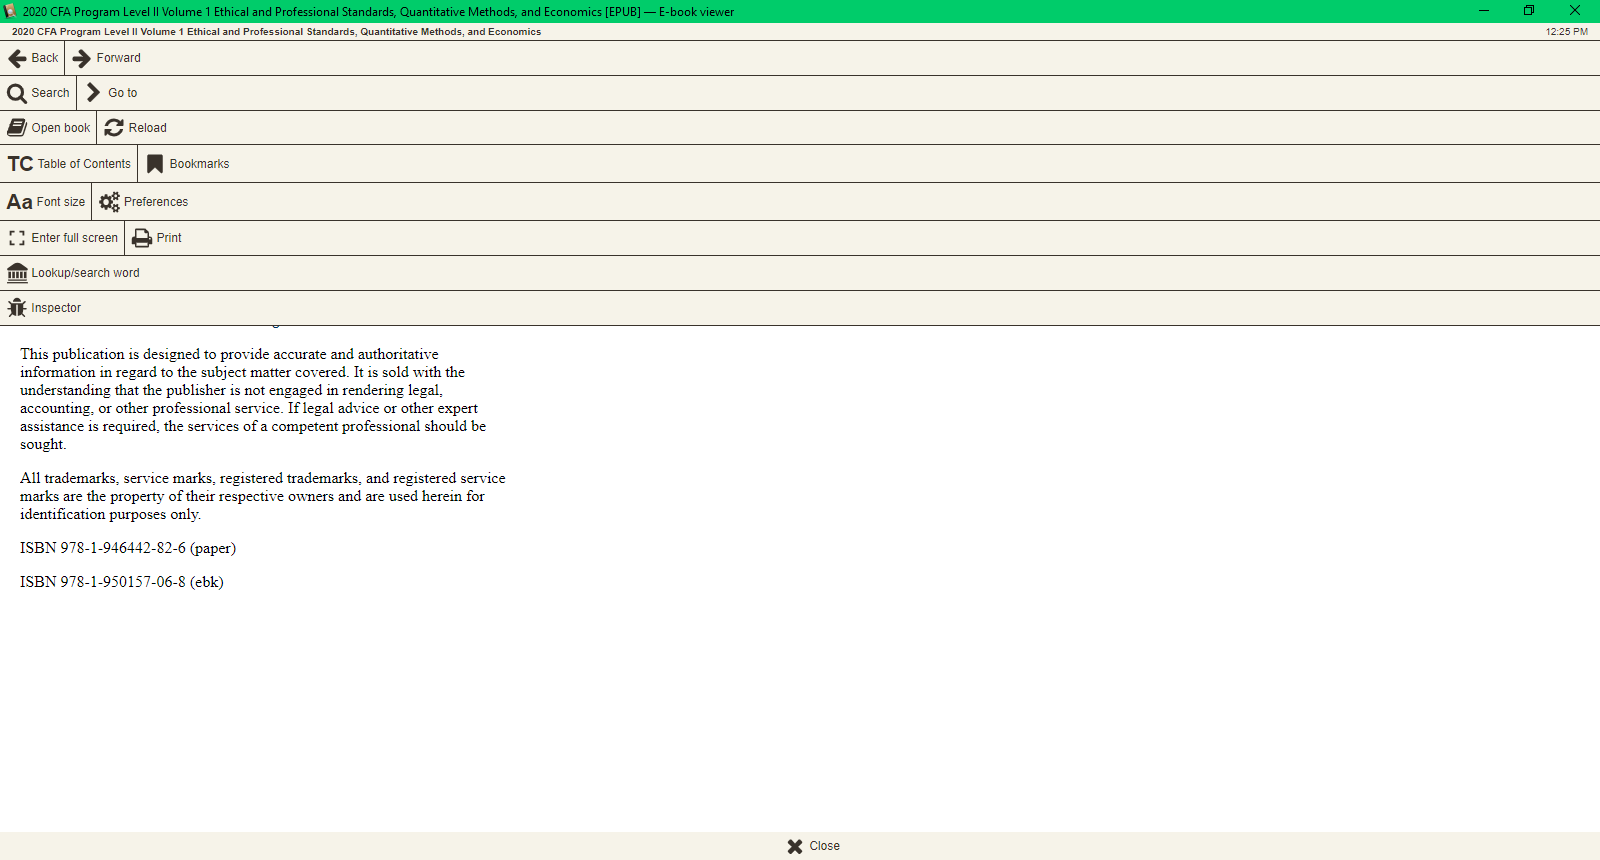Go back with the Back arrow button
1600x860 pixels.
pos(33,58)
